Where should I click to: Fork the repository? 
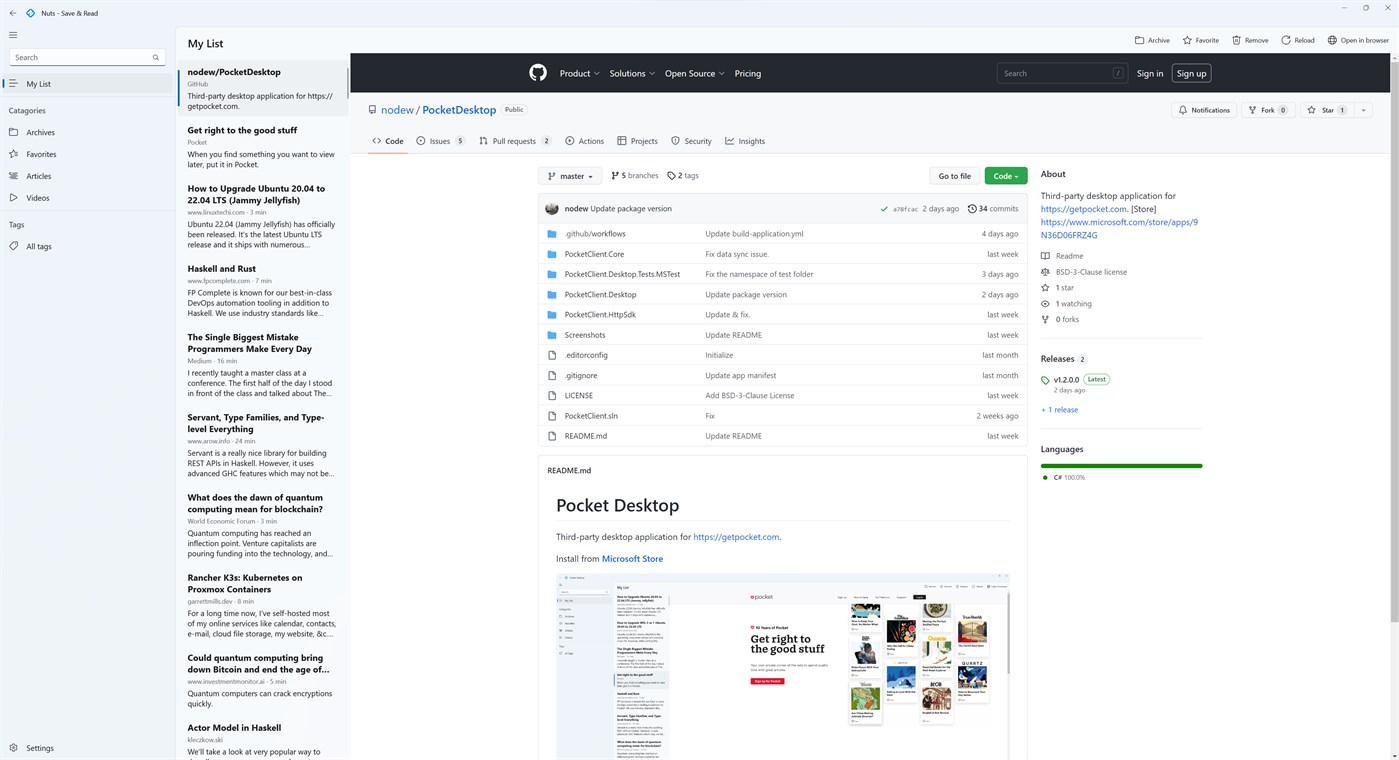click(x=1268, y=110)
